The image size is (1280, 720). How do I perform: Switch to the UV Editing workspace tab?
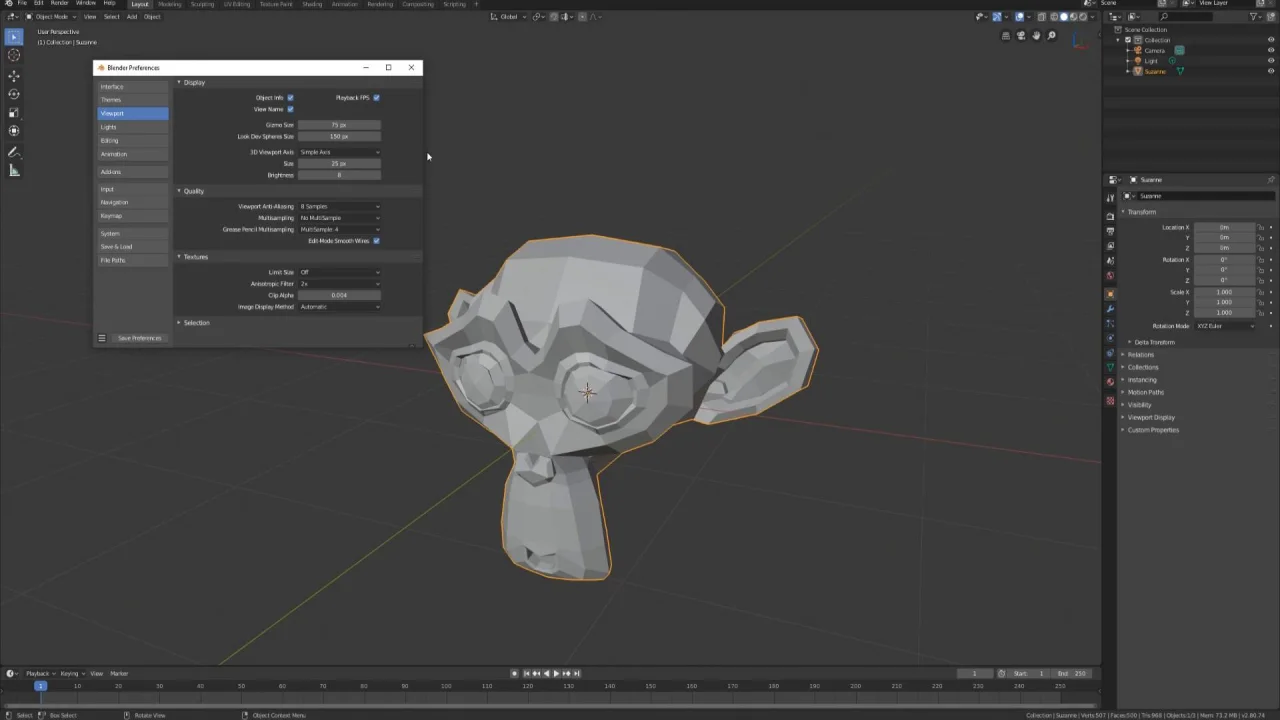click(237, 4)
